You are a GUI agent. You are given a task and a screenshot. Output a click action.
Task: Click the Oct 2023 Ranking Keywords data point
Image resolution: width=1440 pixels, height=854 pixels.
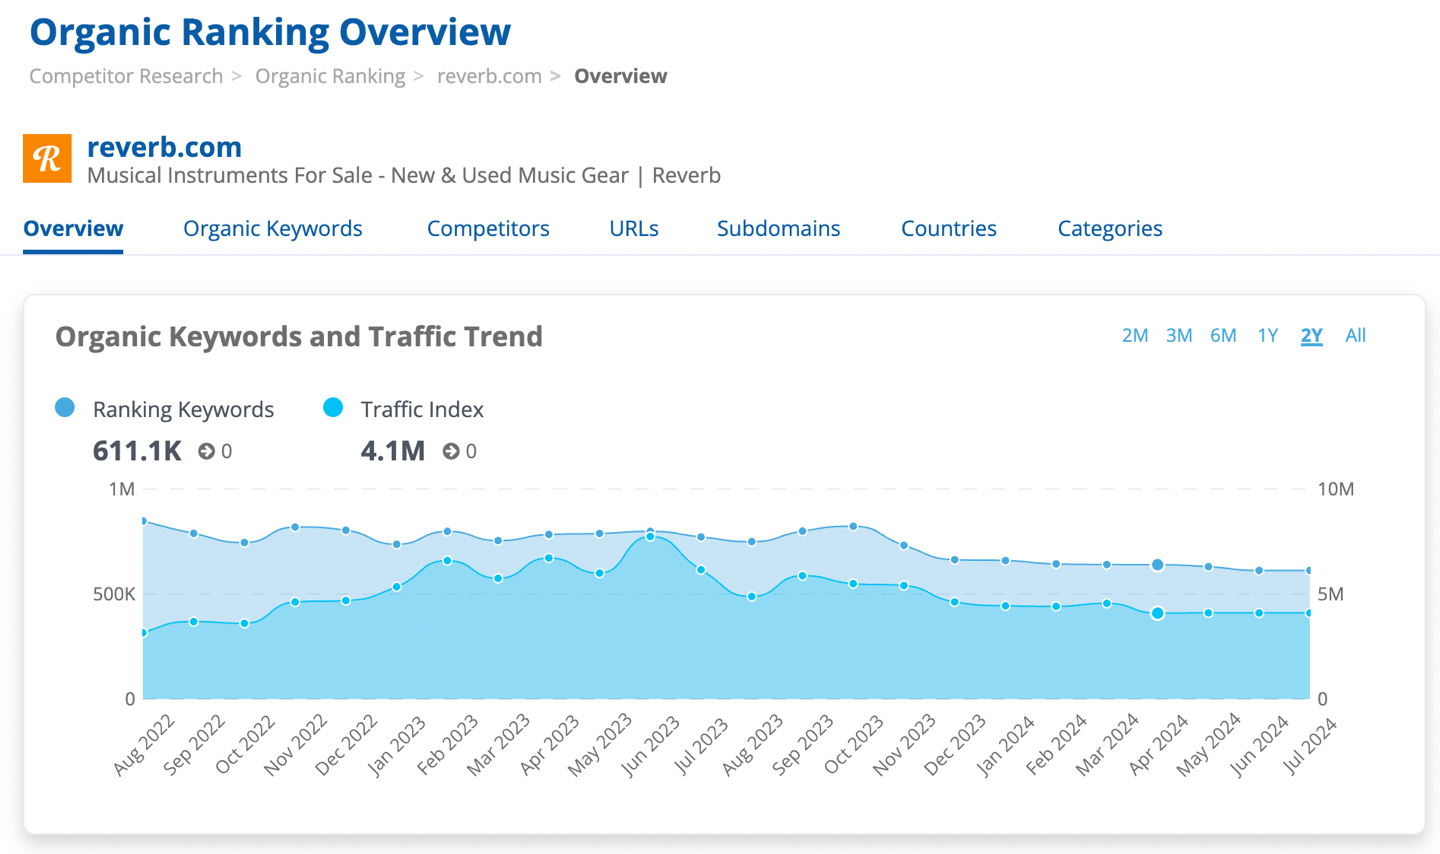pos(853,526)
